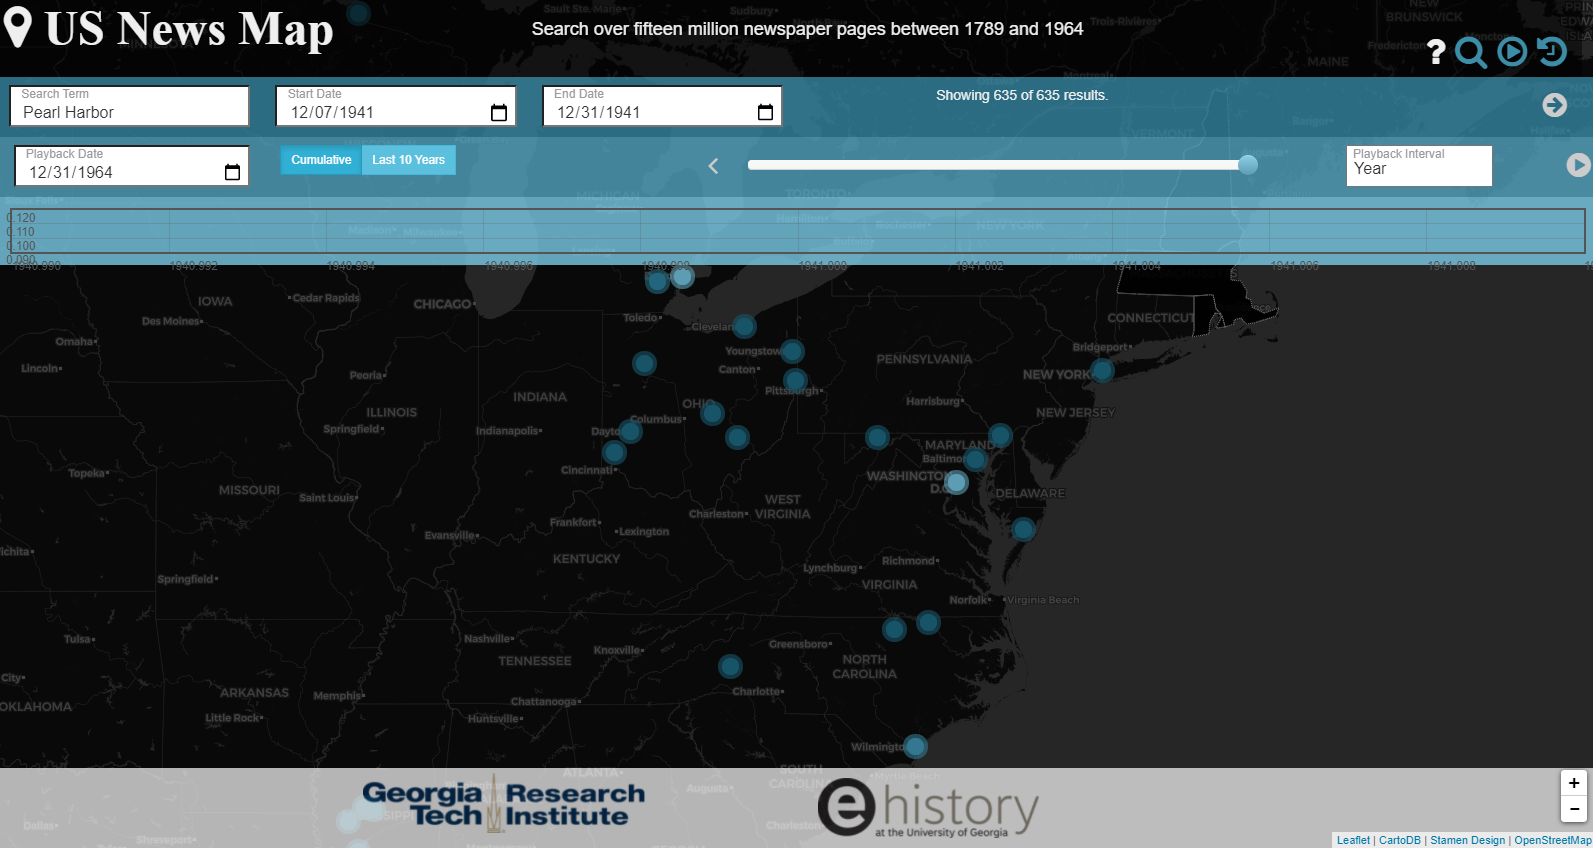This screenshot has height=848, width=1593.
Task: Open End Date calendar picker icon
Action: (765, 113)
